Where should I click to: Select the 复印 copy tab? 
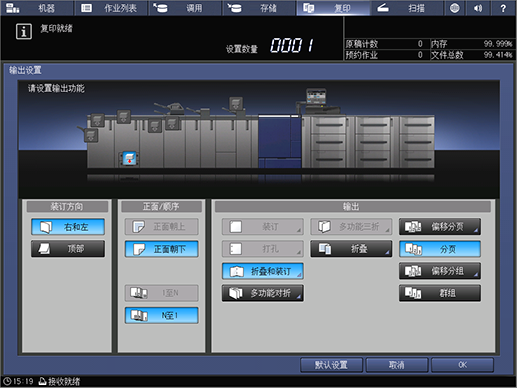(x=333, y=8)
